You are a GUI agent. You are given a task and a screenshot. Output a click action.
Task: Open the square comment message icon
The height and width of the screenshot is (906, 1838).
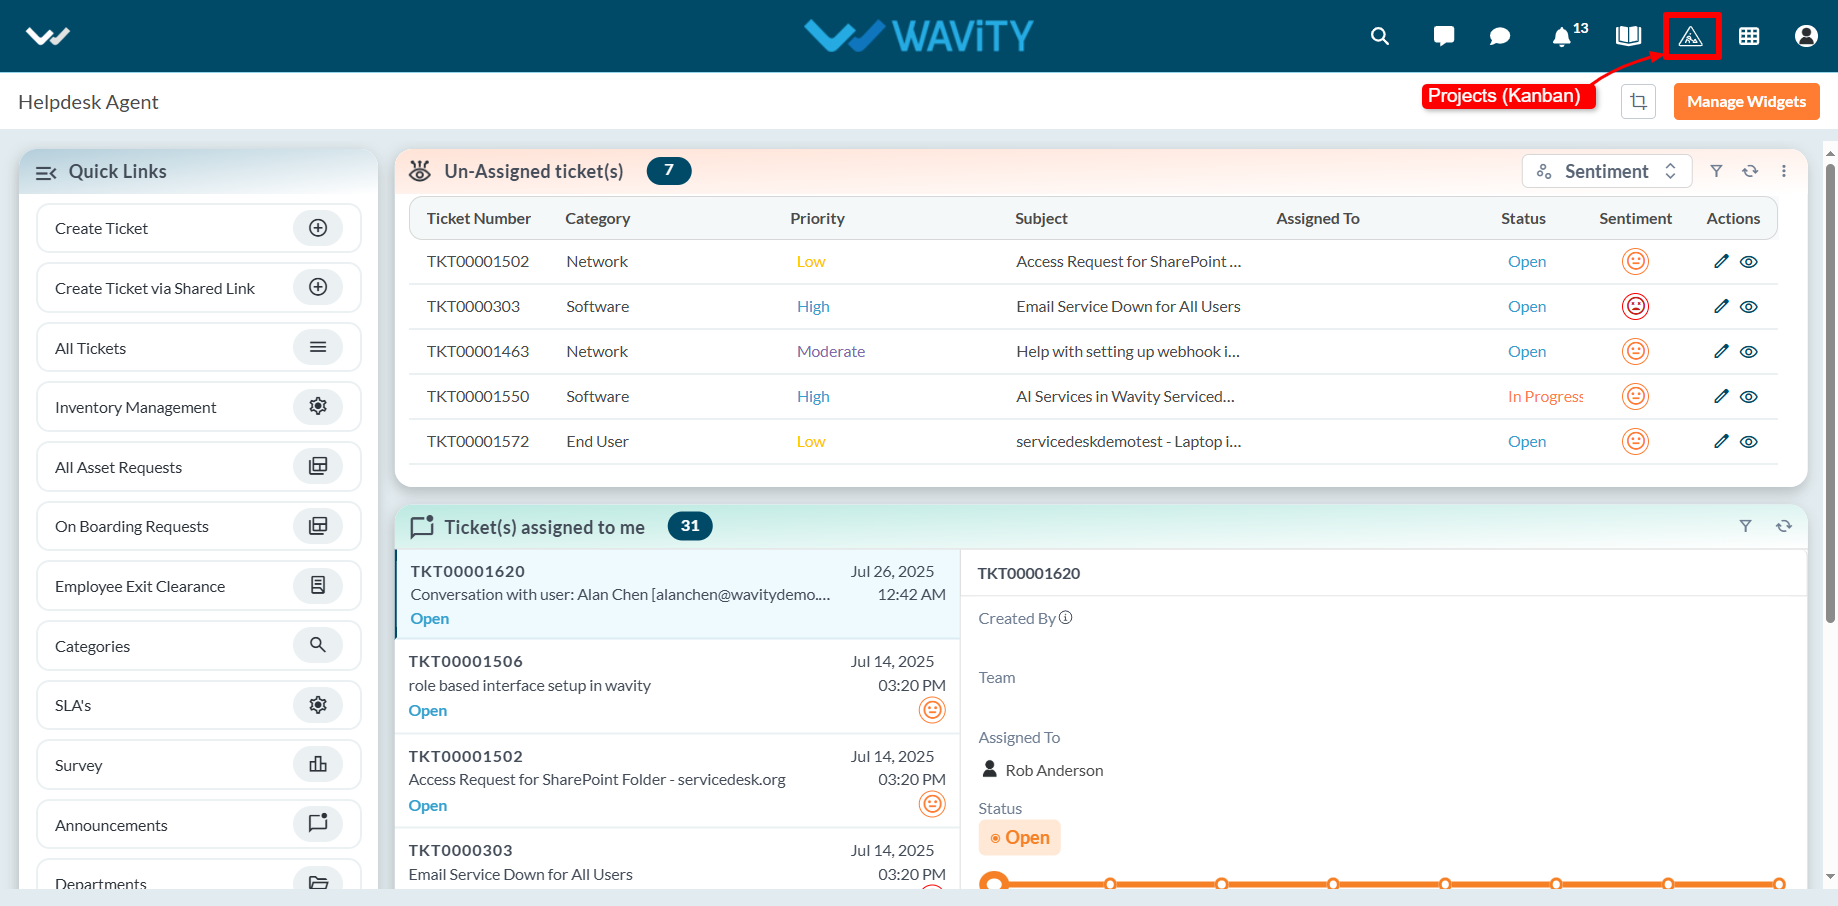(1443, 36)
